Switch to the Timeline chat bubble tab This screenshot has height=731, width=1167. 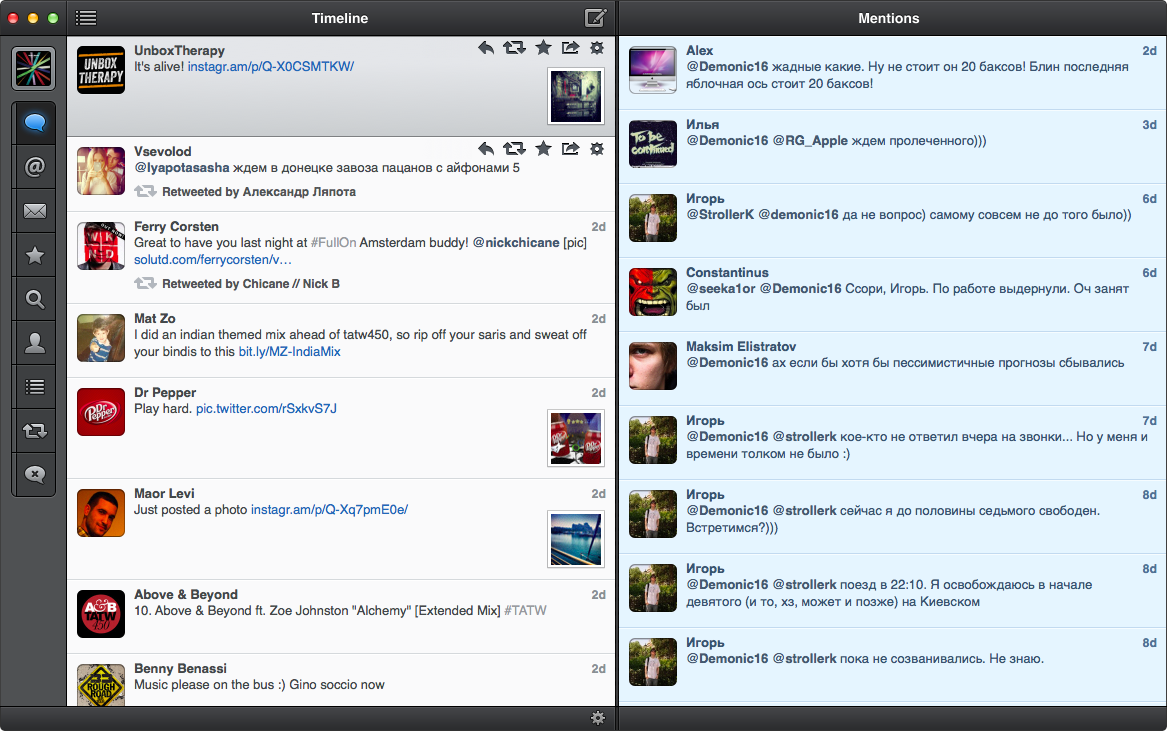tap(35, 123)
